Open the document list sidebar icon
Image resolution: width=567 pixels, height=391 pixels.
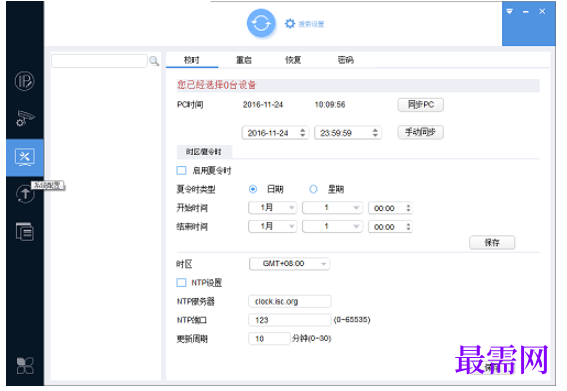click(25, 231)
